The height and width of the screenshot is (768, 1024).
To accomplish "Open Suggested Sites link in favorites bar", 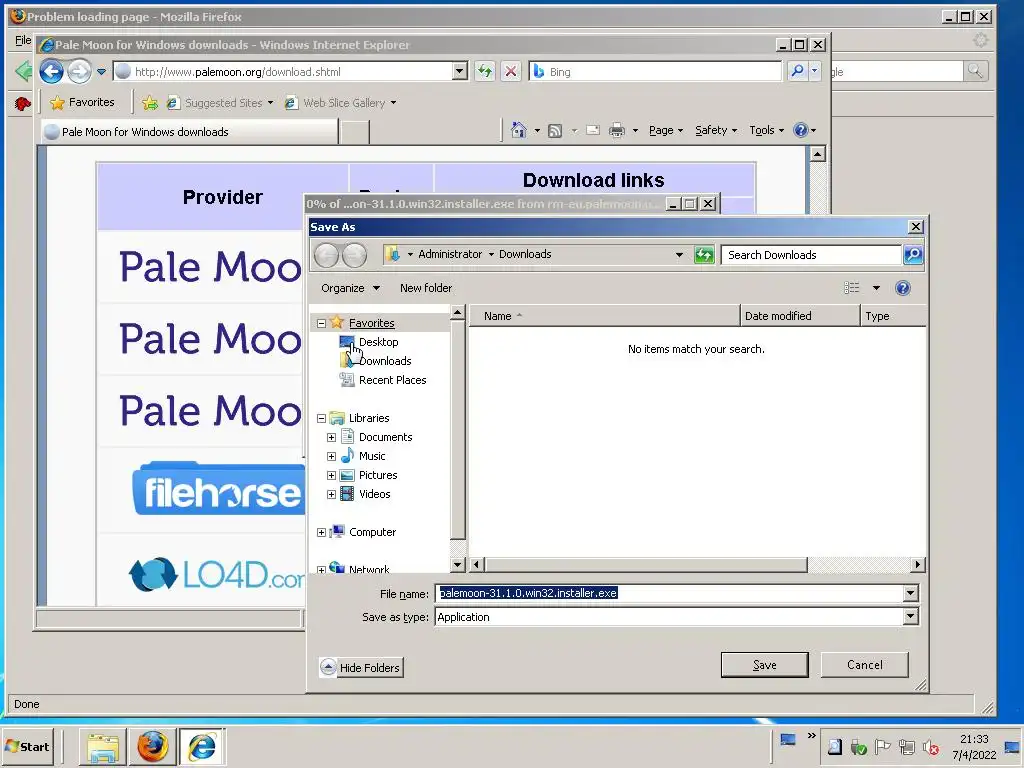I will [x=219, y=103].
